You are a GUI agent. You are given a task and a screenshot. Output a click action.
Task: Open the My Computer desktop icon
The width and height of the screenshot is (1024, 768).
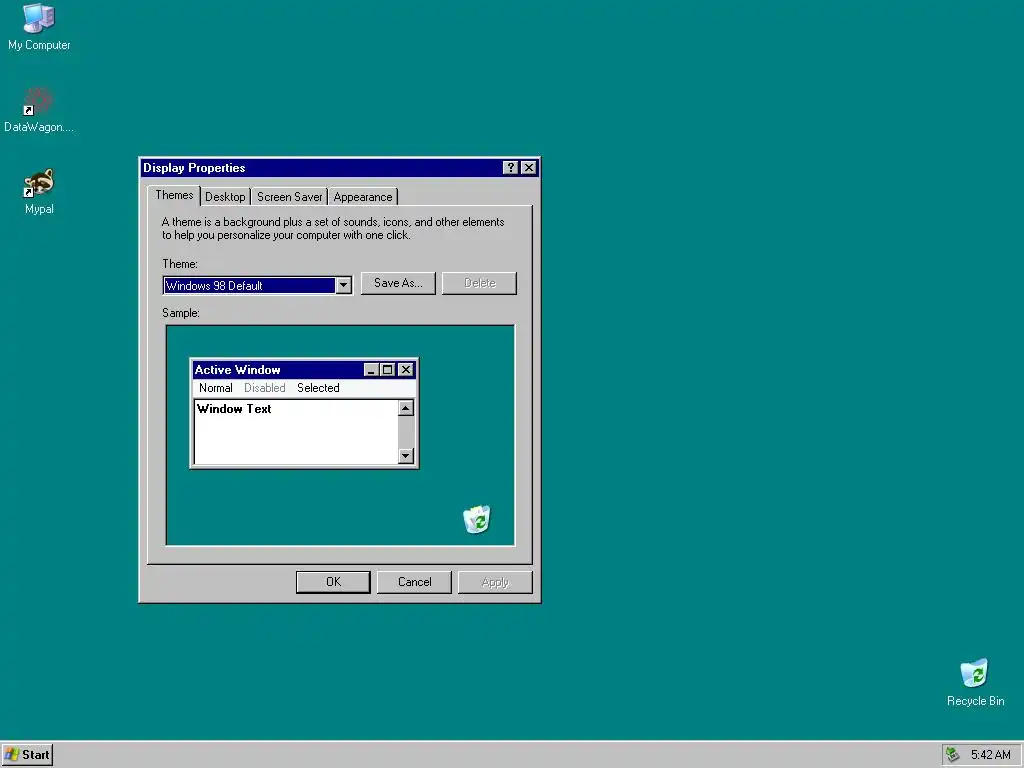39,27
